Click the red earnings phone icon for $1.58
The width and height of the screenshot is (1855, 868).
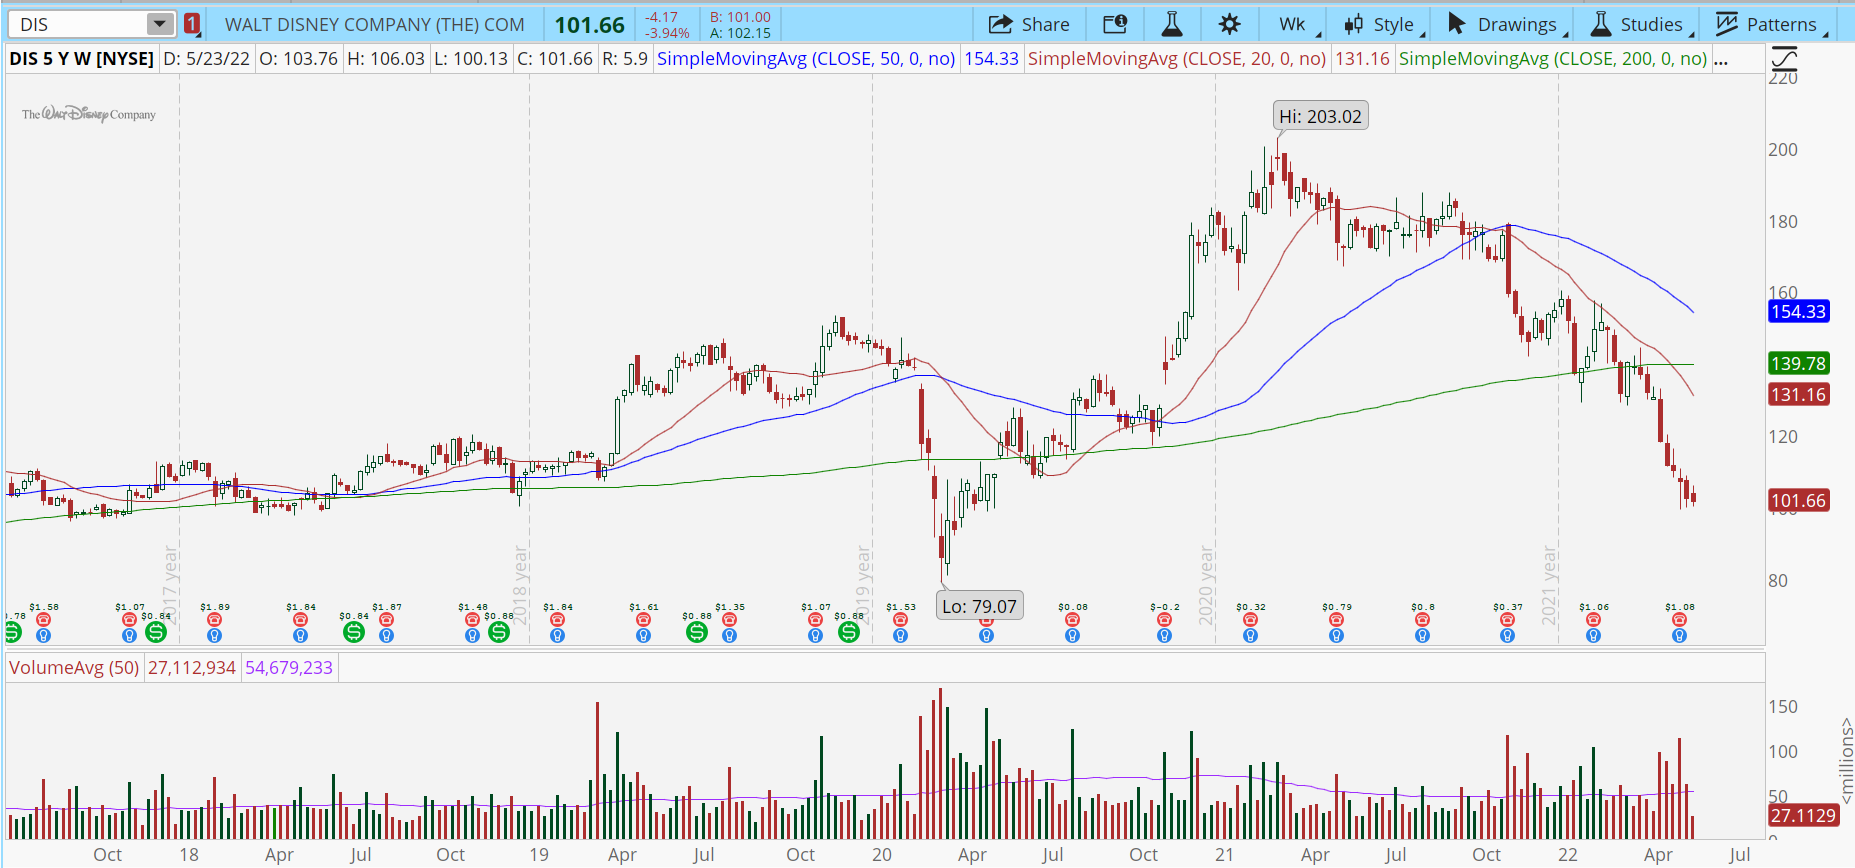click(43, 620)
